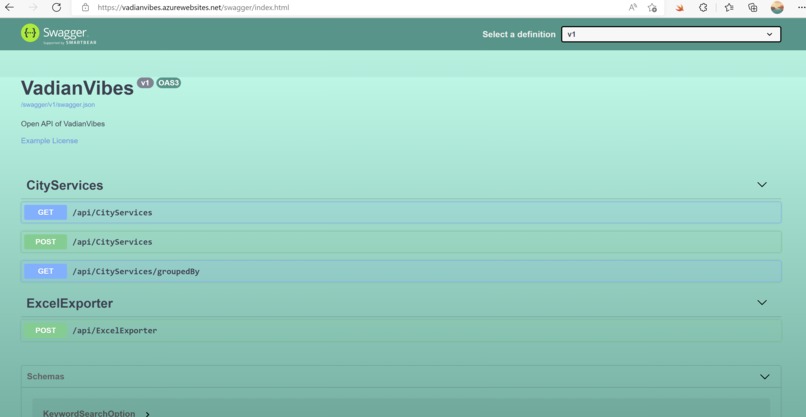Screen dimensions: 806x417
Task: Click the Swagger logo
Action: (x=58, y=34)
